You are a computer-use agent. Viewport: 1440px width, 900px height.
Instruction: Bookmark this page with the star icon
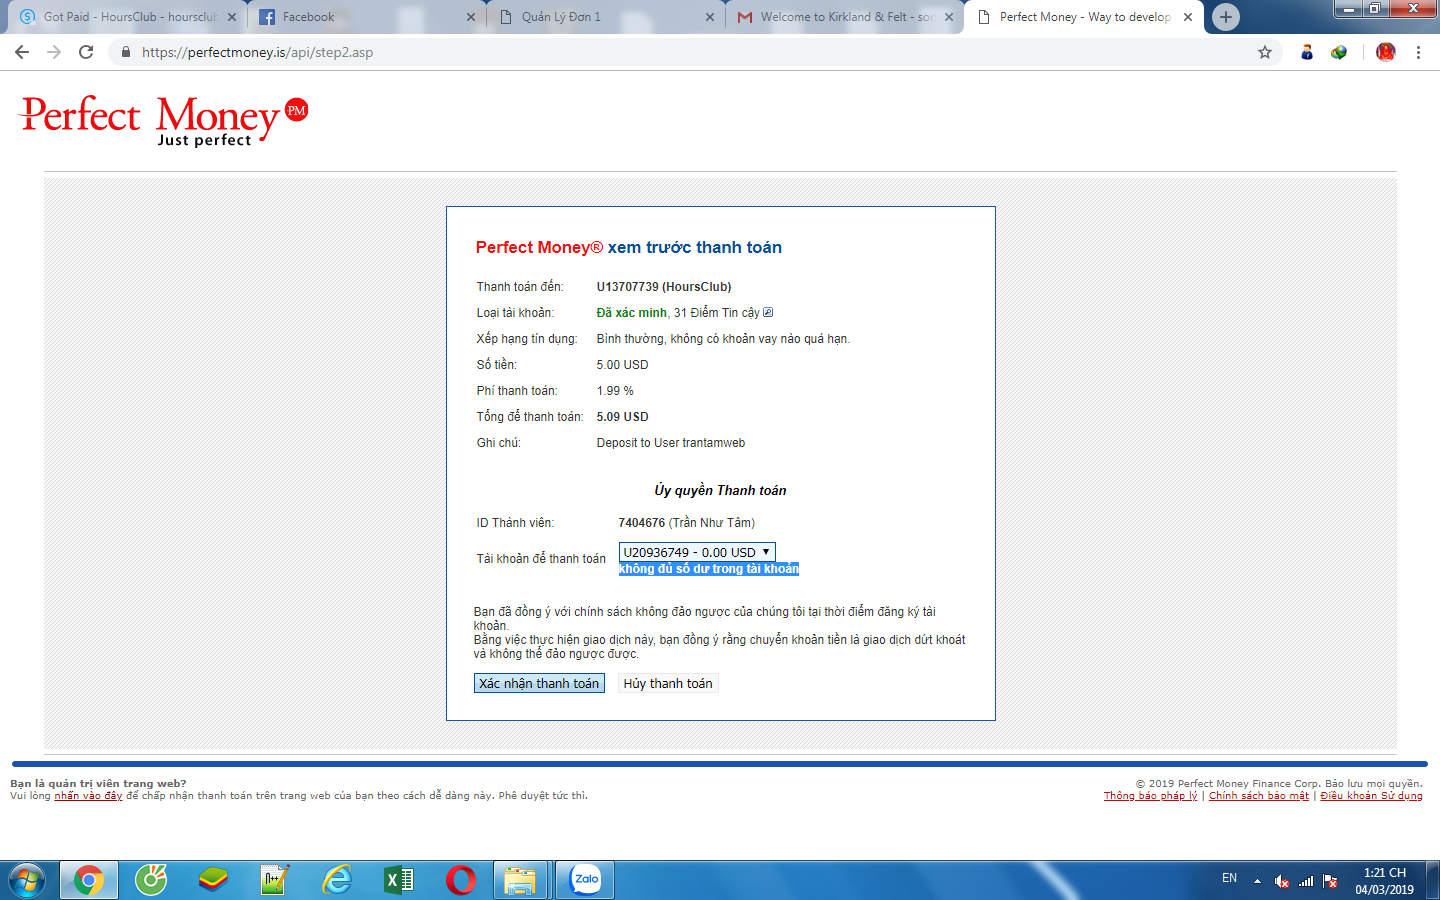1265,52
